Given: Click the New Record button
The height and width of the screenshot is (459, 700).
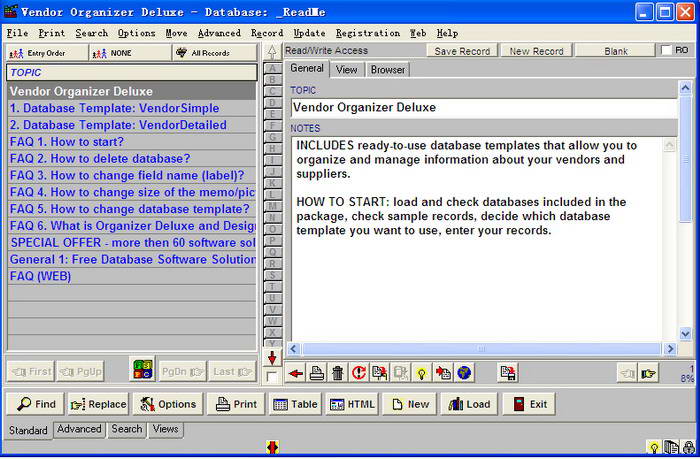Looking at the screenshot, I should click(x=536, y=51).
